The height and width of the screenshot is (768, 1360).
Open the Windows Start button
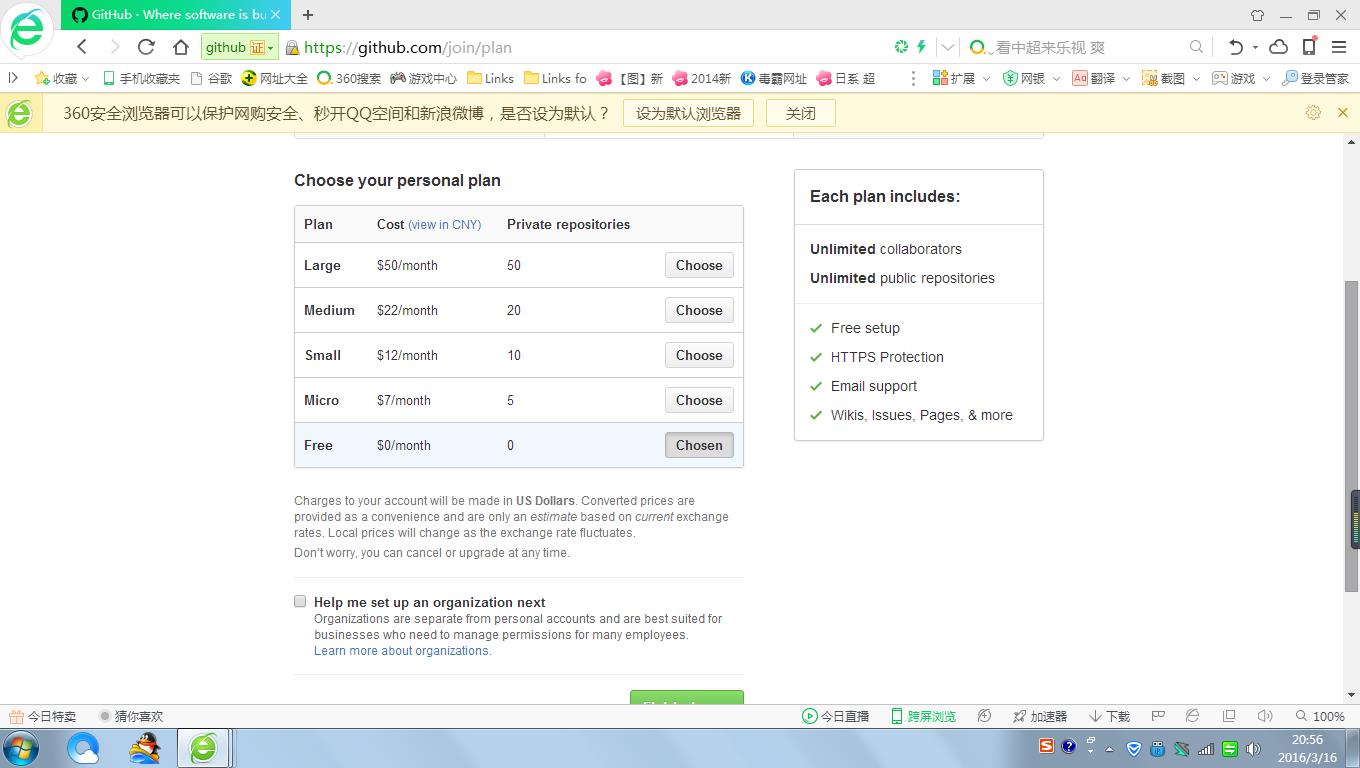point(21,748)
